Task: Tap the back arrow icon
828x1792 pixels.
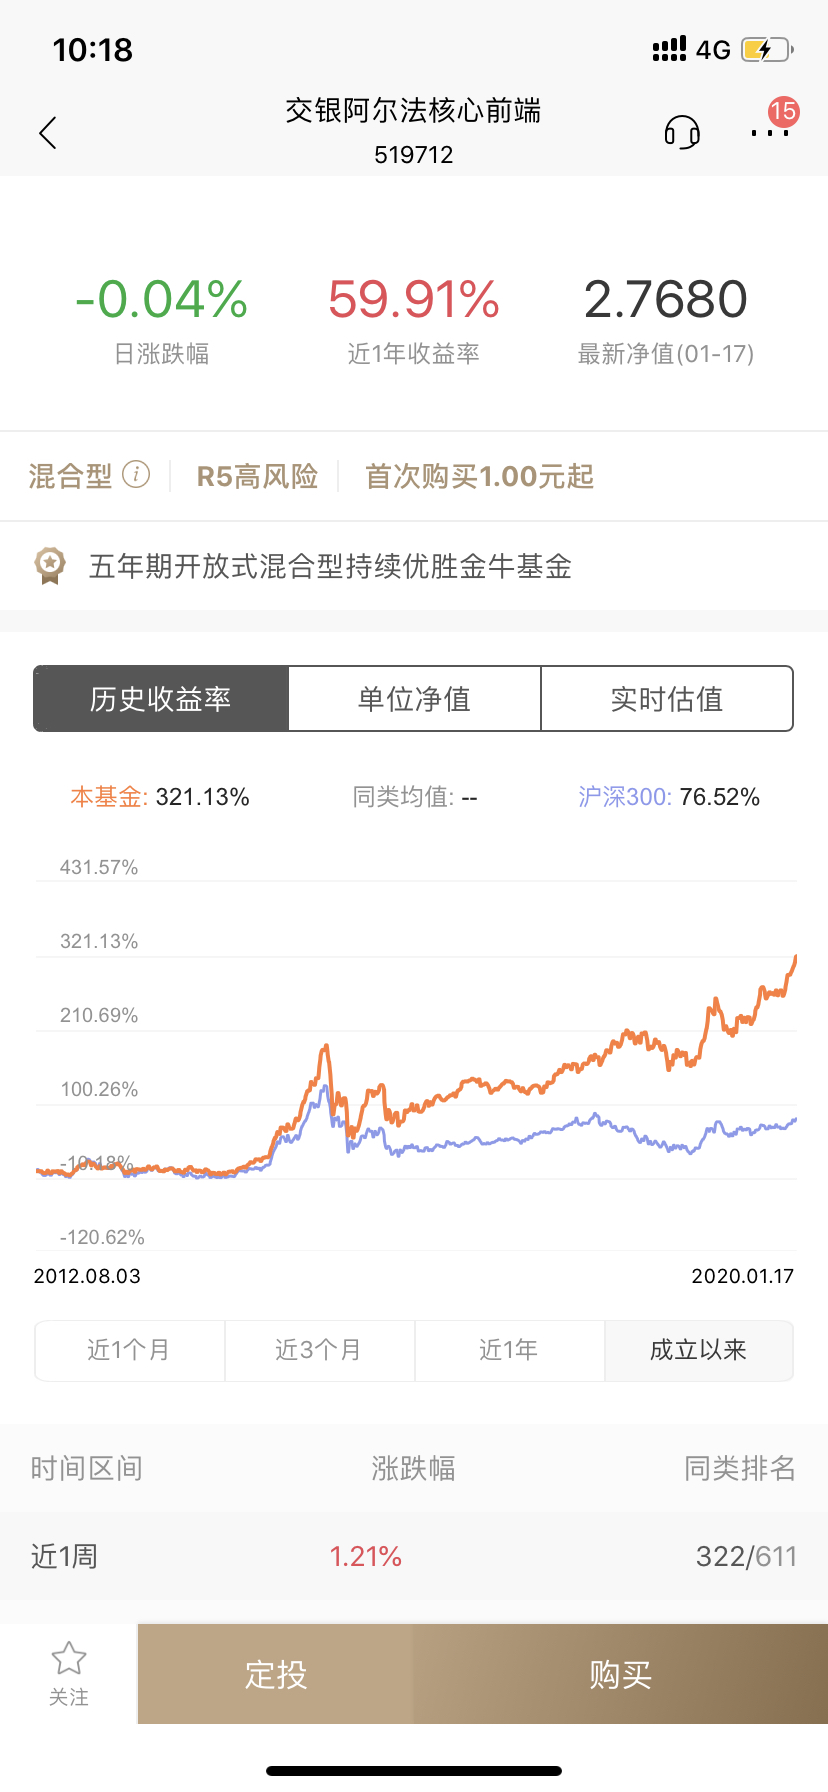Action: click(47, 132)
